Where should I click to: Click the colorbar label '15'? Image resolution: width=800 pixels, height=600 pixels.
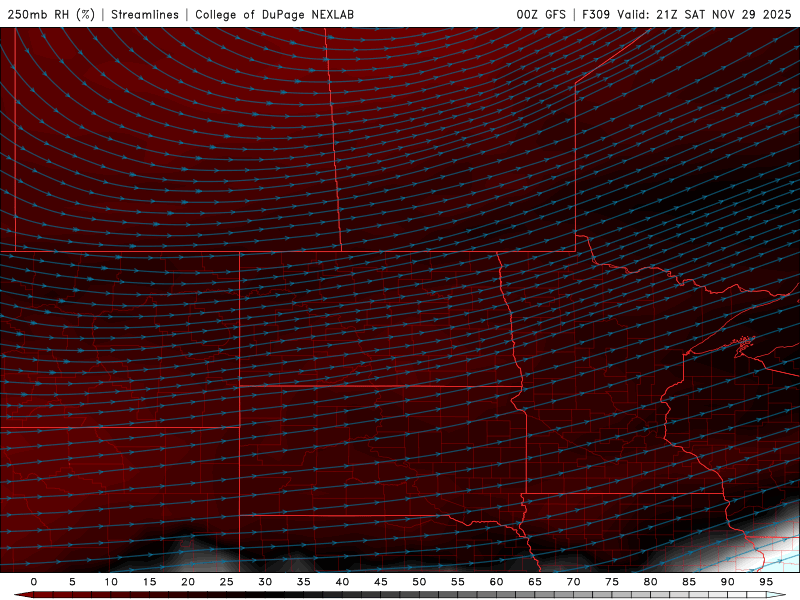click(149, 582)
